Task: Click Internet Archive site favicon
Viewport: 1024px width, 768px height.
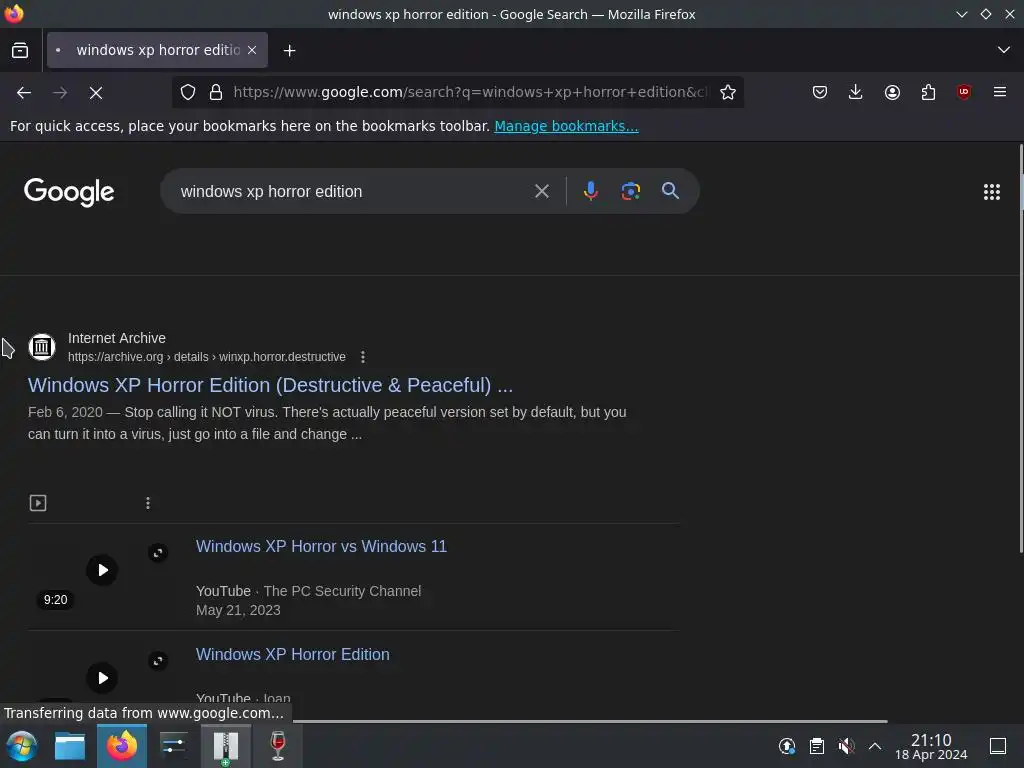Action: (42, 347)
